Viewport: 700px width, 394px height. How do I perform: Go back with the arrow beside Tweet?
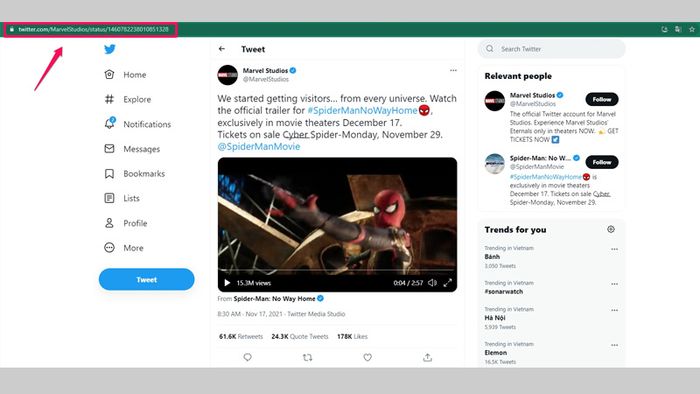[222, 49]
